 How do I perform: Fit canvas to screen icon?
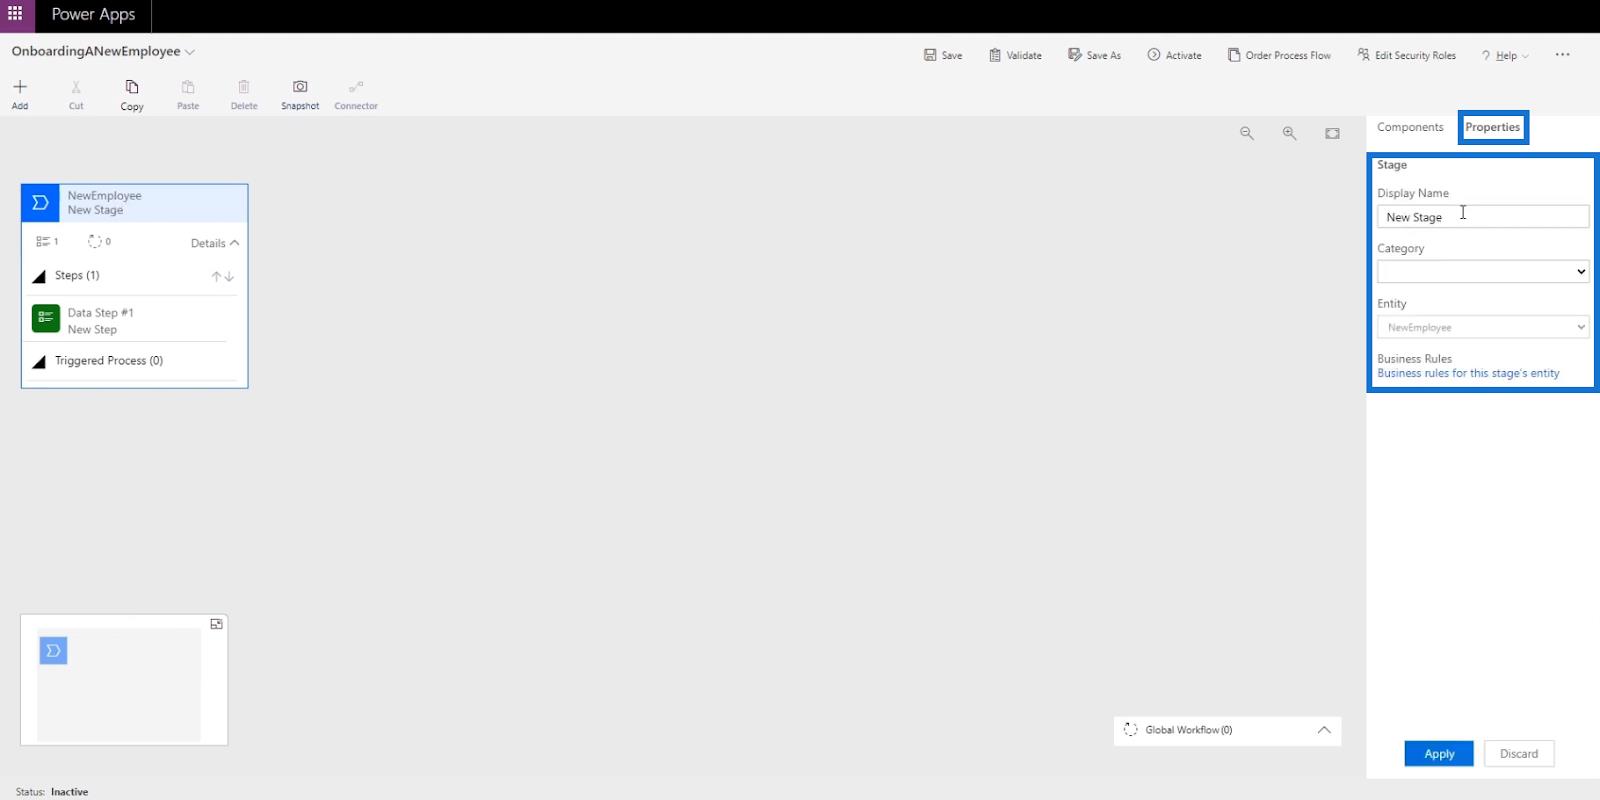[1333, 133]
